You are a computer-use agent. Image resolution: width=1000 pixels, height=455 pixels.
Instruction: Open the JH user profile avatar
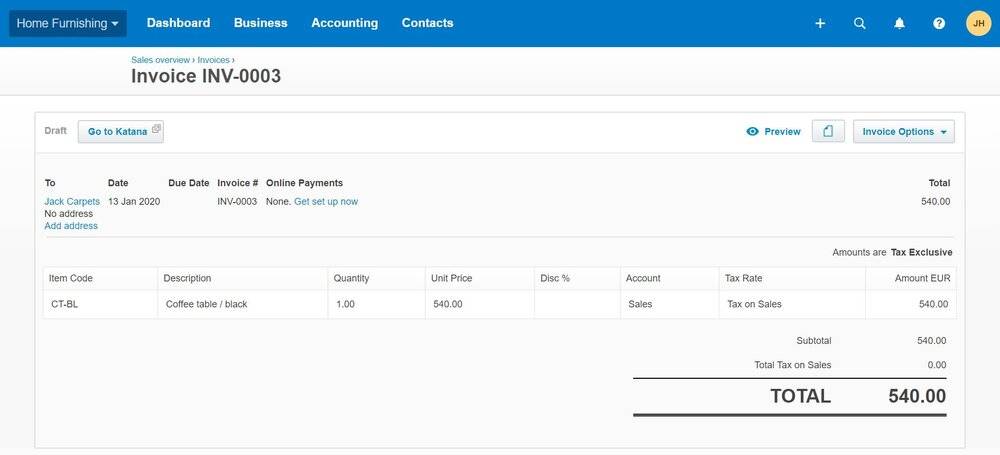click(x=978, y=23)
